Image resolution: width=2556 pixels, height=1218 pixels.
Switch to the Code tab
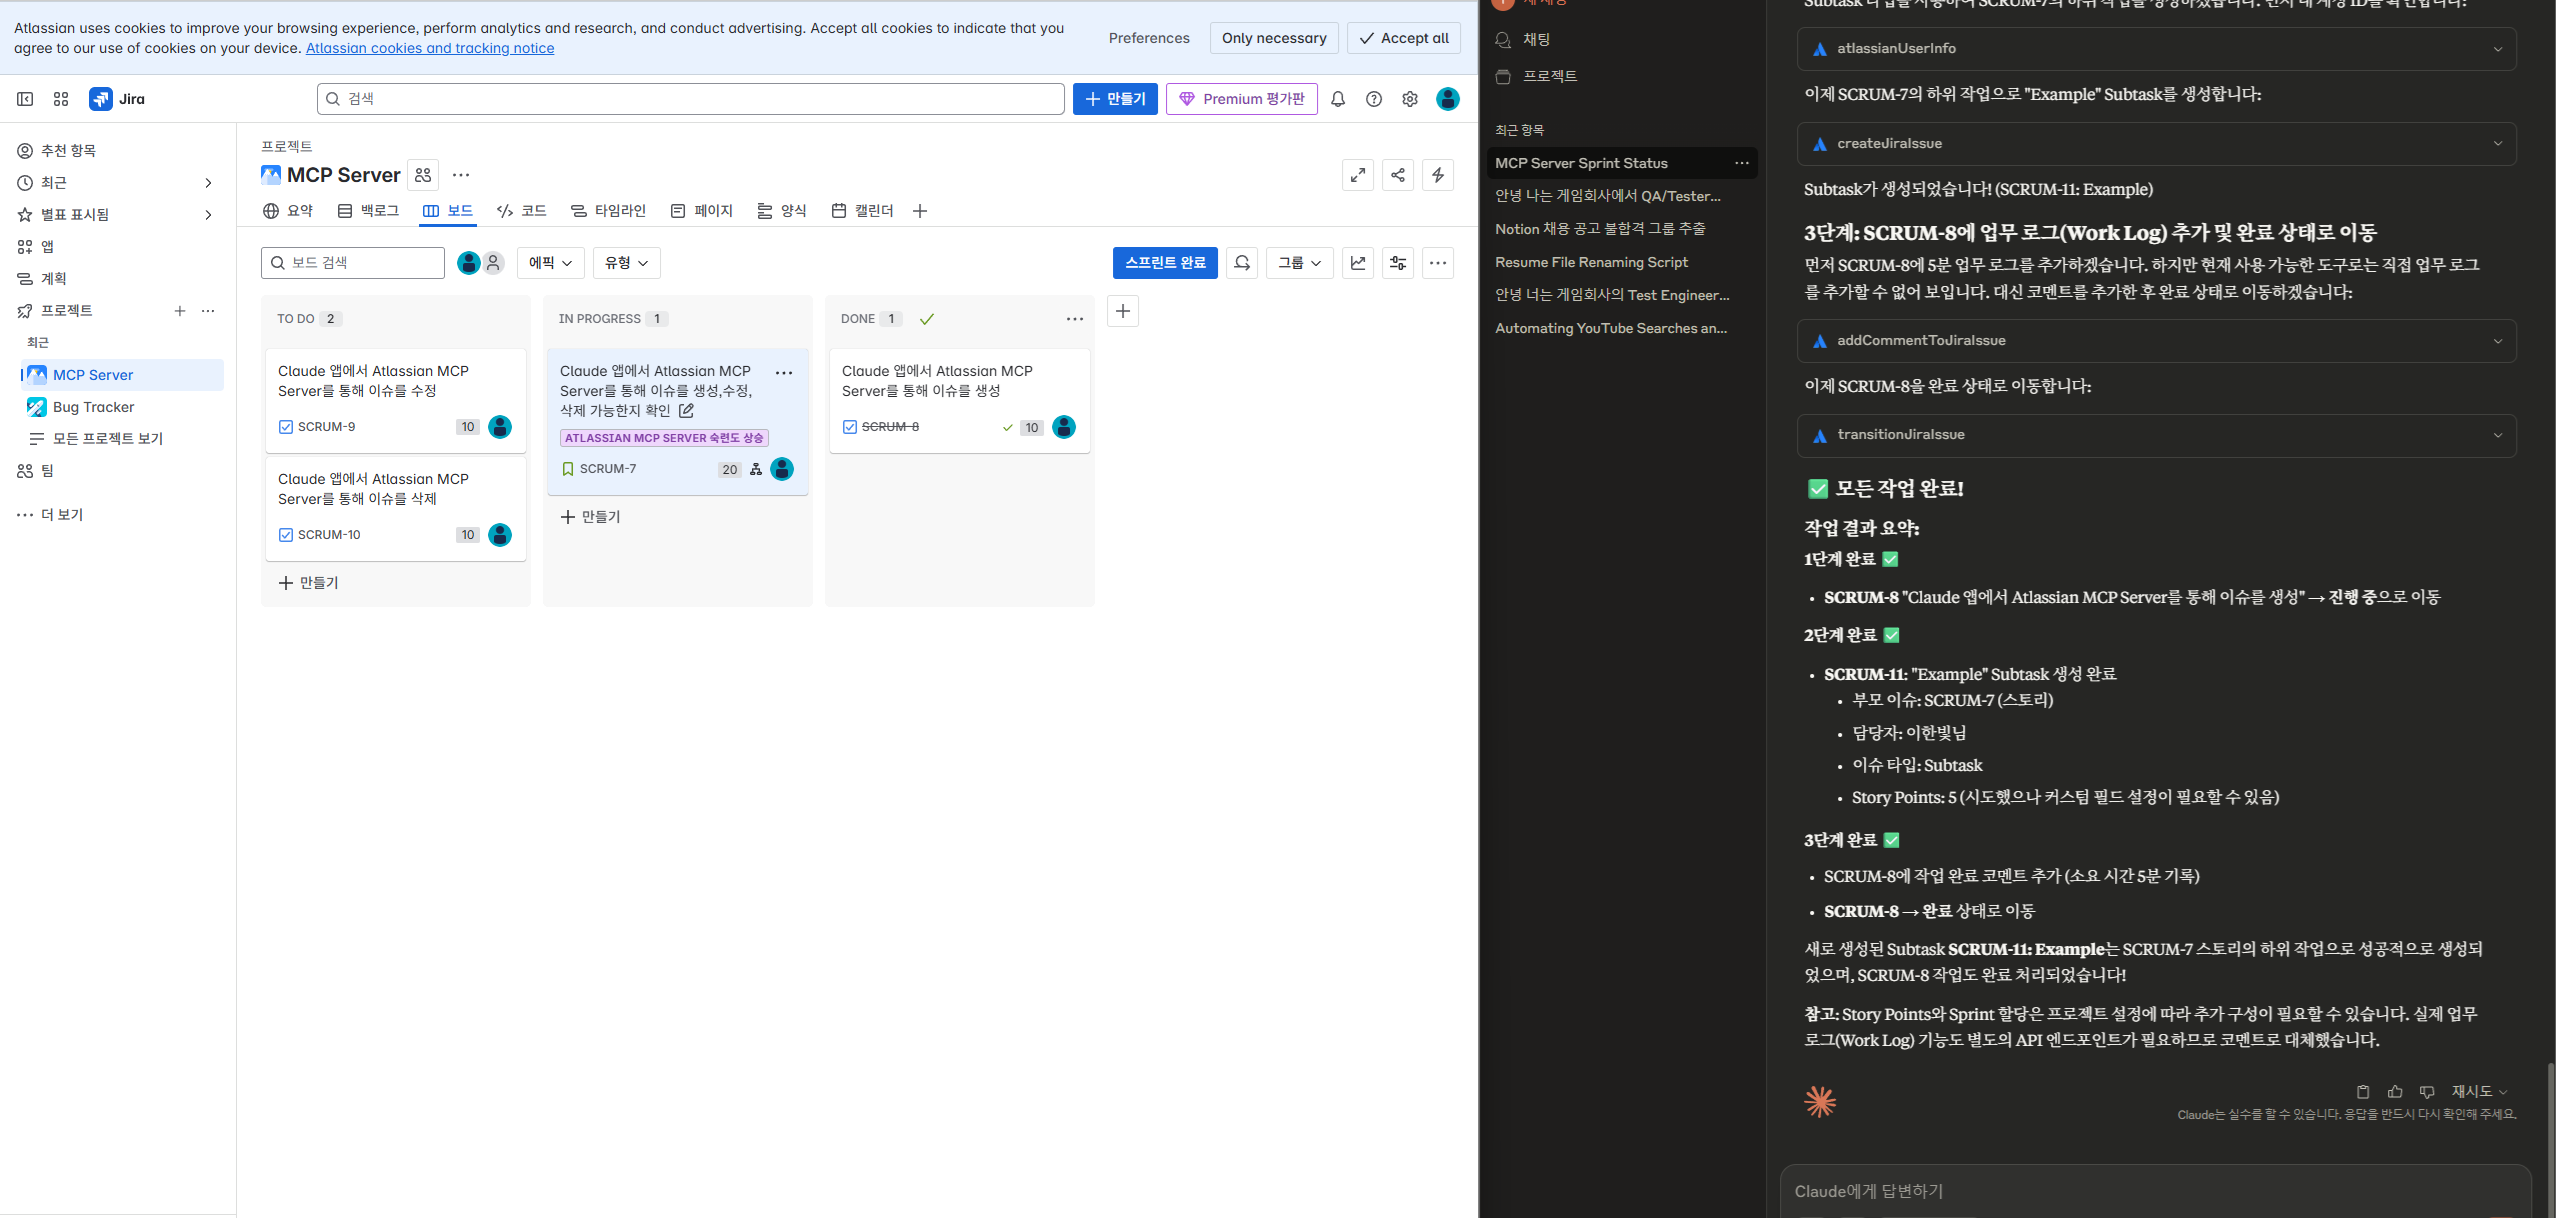[522, 211]
